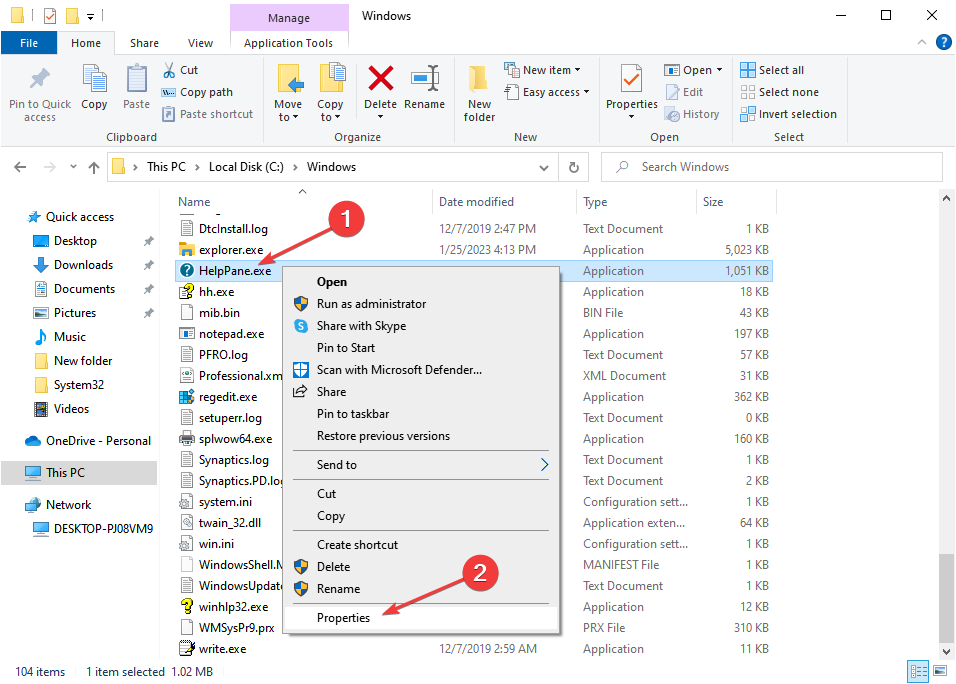Image resolution: width=956 pixels, height=684 pixels.
Task: Open file History from the ribbon
Action: 692,114
